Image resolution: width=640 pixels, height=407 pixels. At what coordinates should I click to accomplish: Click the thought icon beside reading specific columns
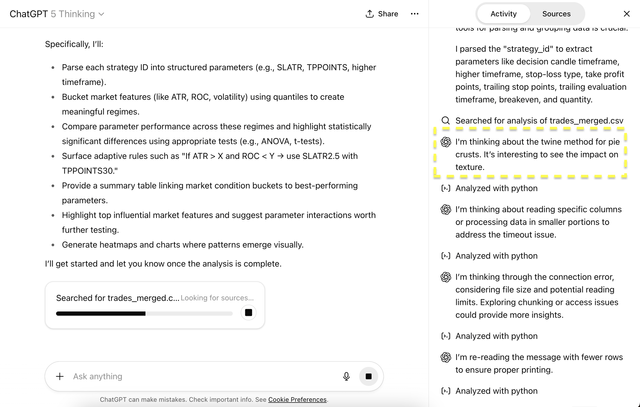tap(446, 209)
